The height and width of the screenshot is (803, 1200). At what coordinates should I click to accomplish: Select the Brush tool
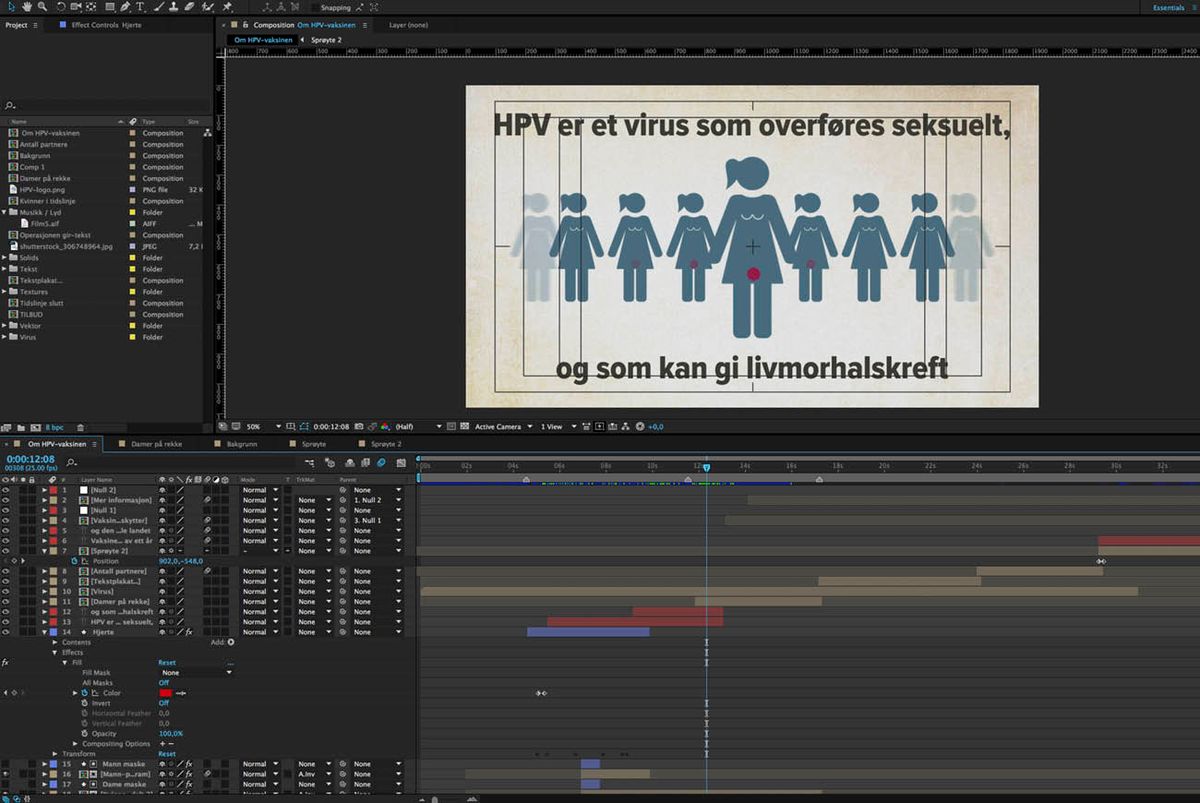click(158, 7)
